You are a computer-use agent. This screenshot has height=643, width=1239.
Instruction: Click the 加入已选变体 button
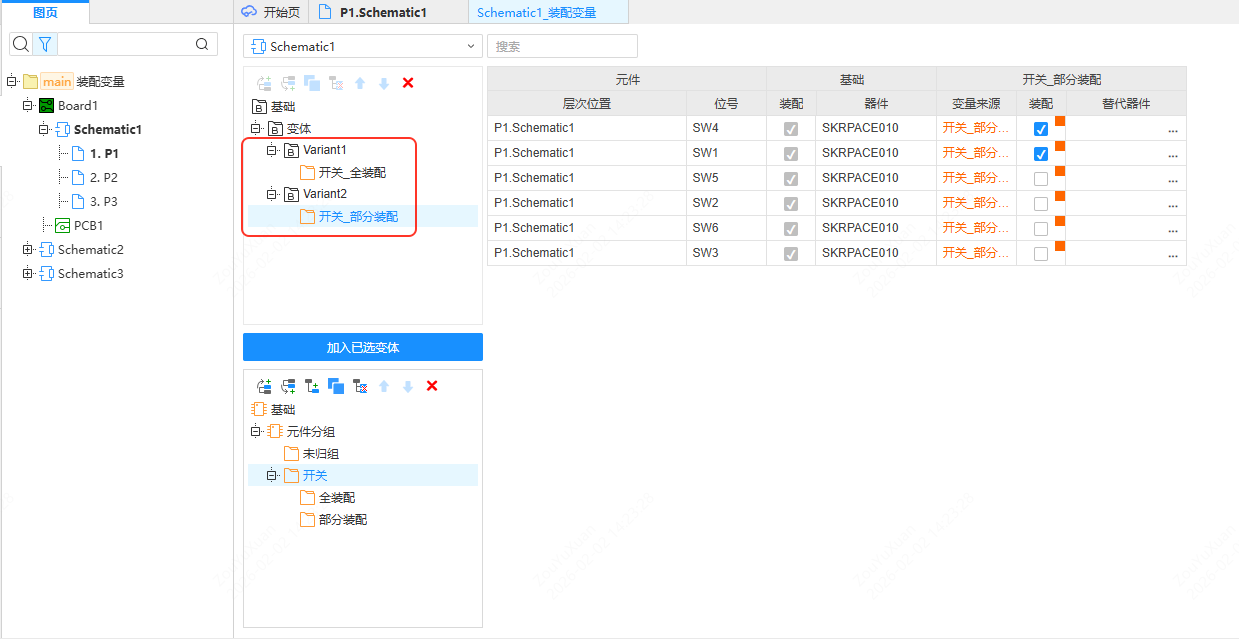(363, 348)
